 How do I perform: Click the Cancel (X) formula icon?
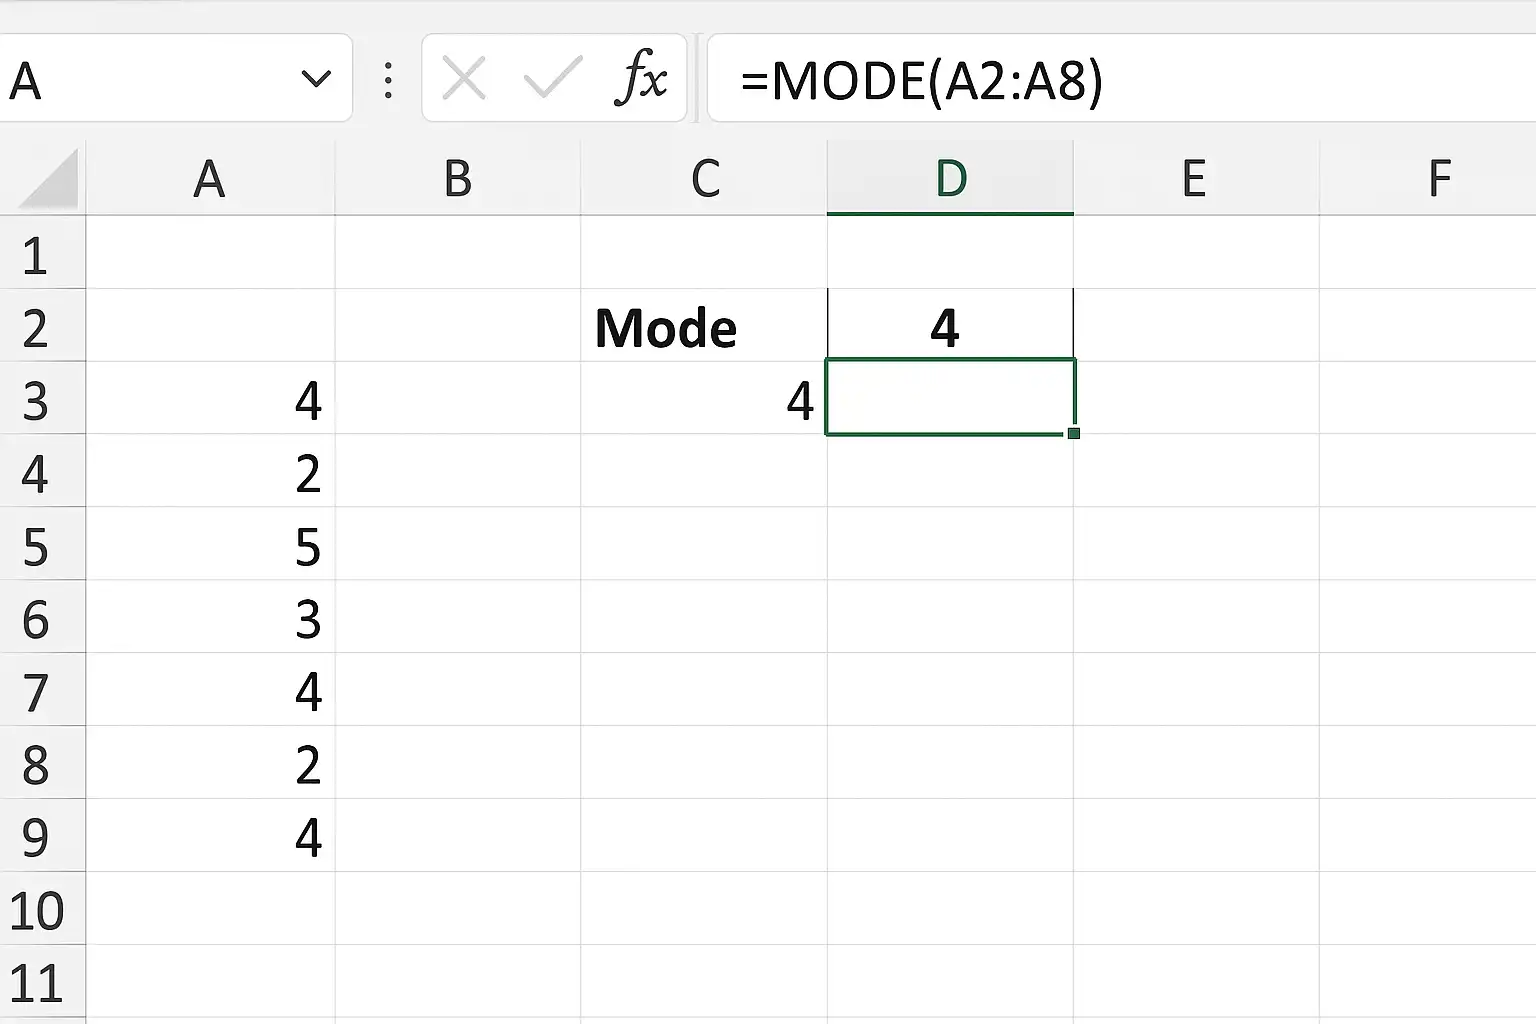tap(464, 79)
